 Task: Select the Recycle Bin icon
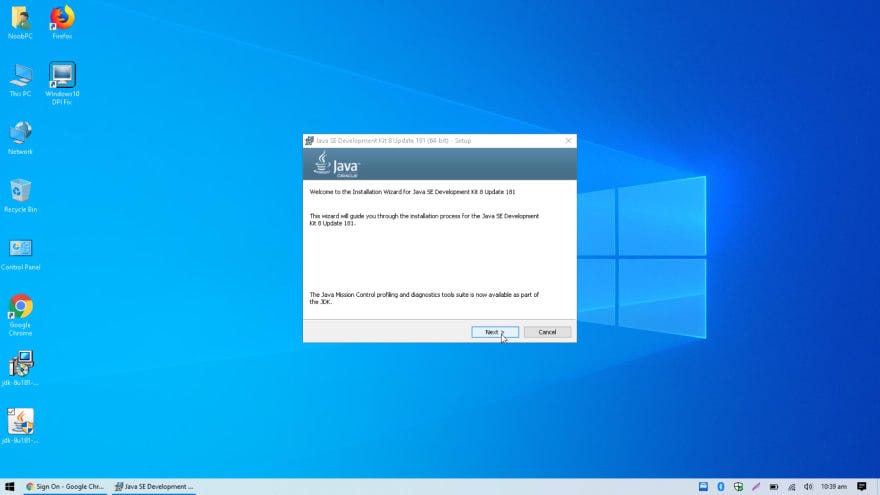[20, 196]
